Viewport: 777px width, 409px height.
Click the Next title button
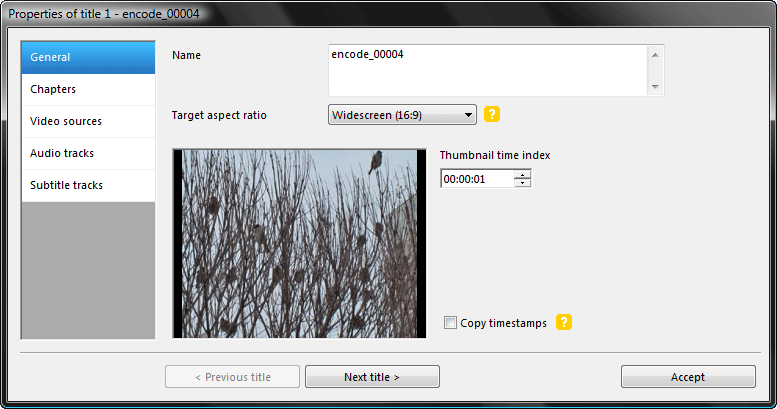tap(372, 377)
